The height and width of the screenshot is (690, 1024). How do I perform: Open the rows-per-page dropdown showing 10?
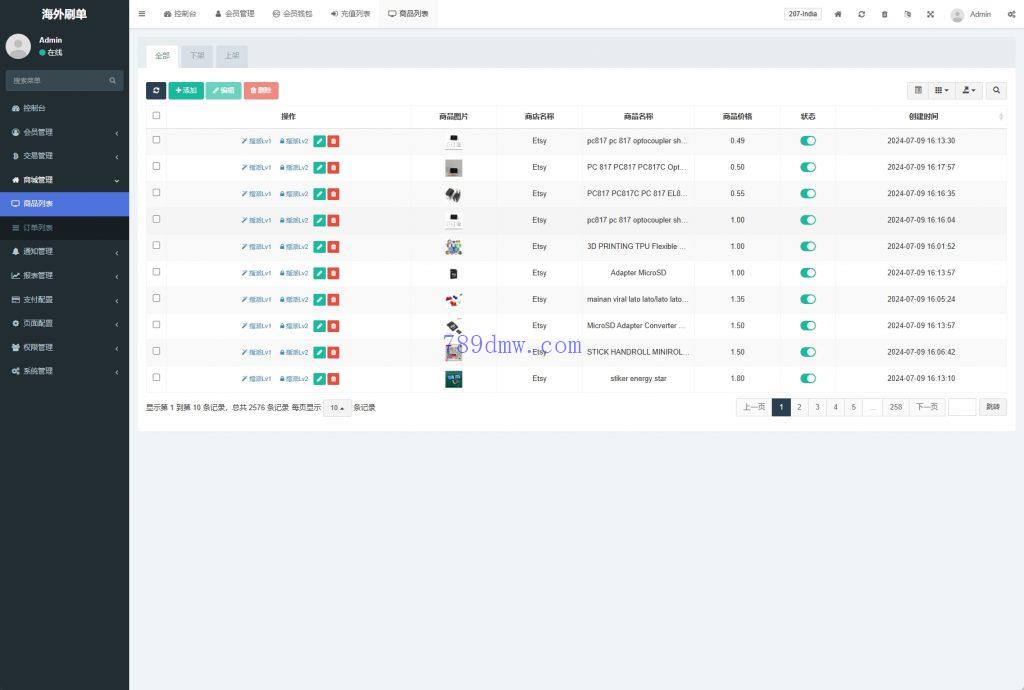pyautogui.click(x=337, y=408)
